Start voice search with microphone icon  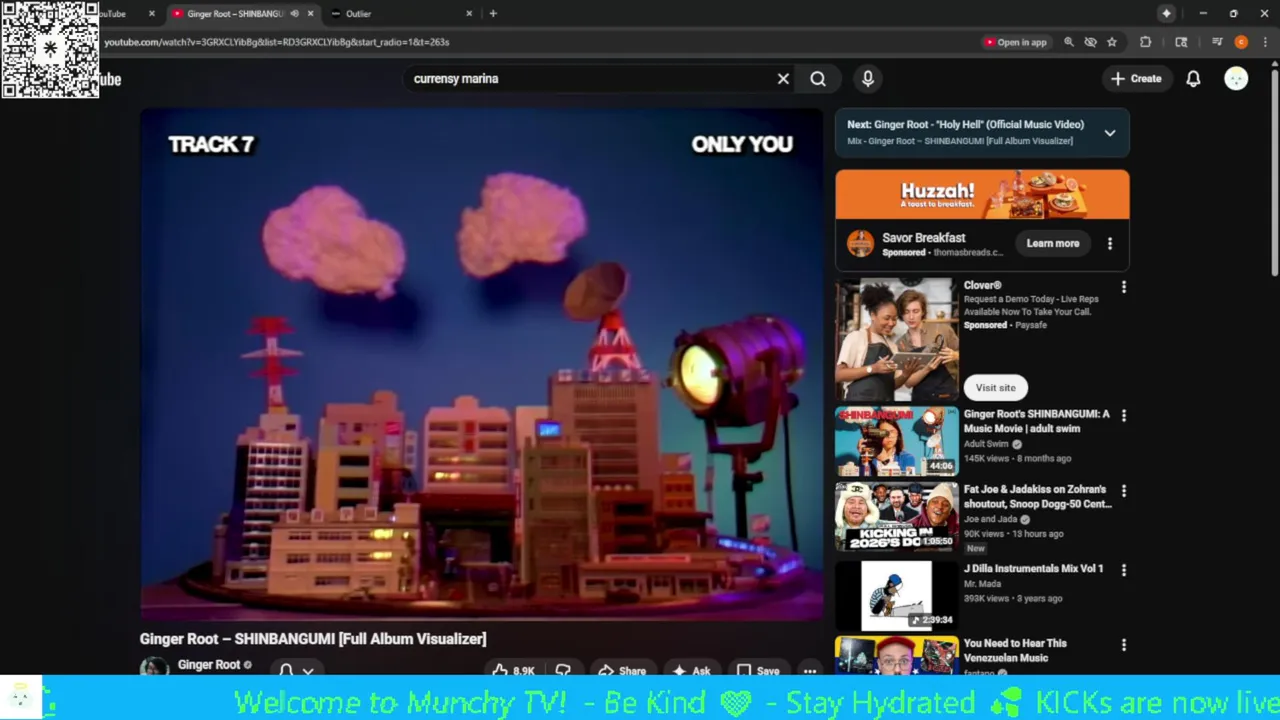pos(868,79)
